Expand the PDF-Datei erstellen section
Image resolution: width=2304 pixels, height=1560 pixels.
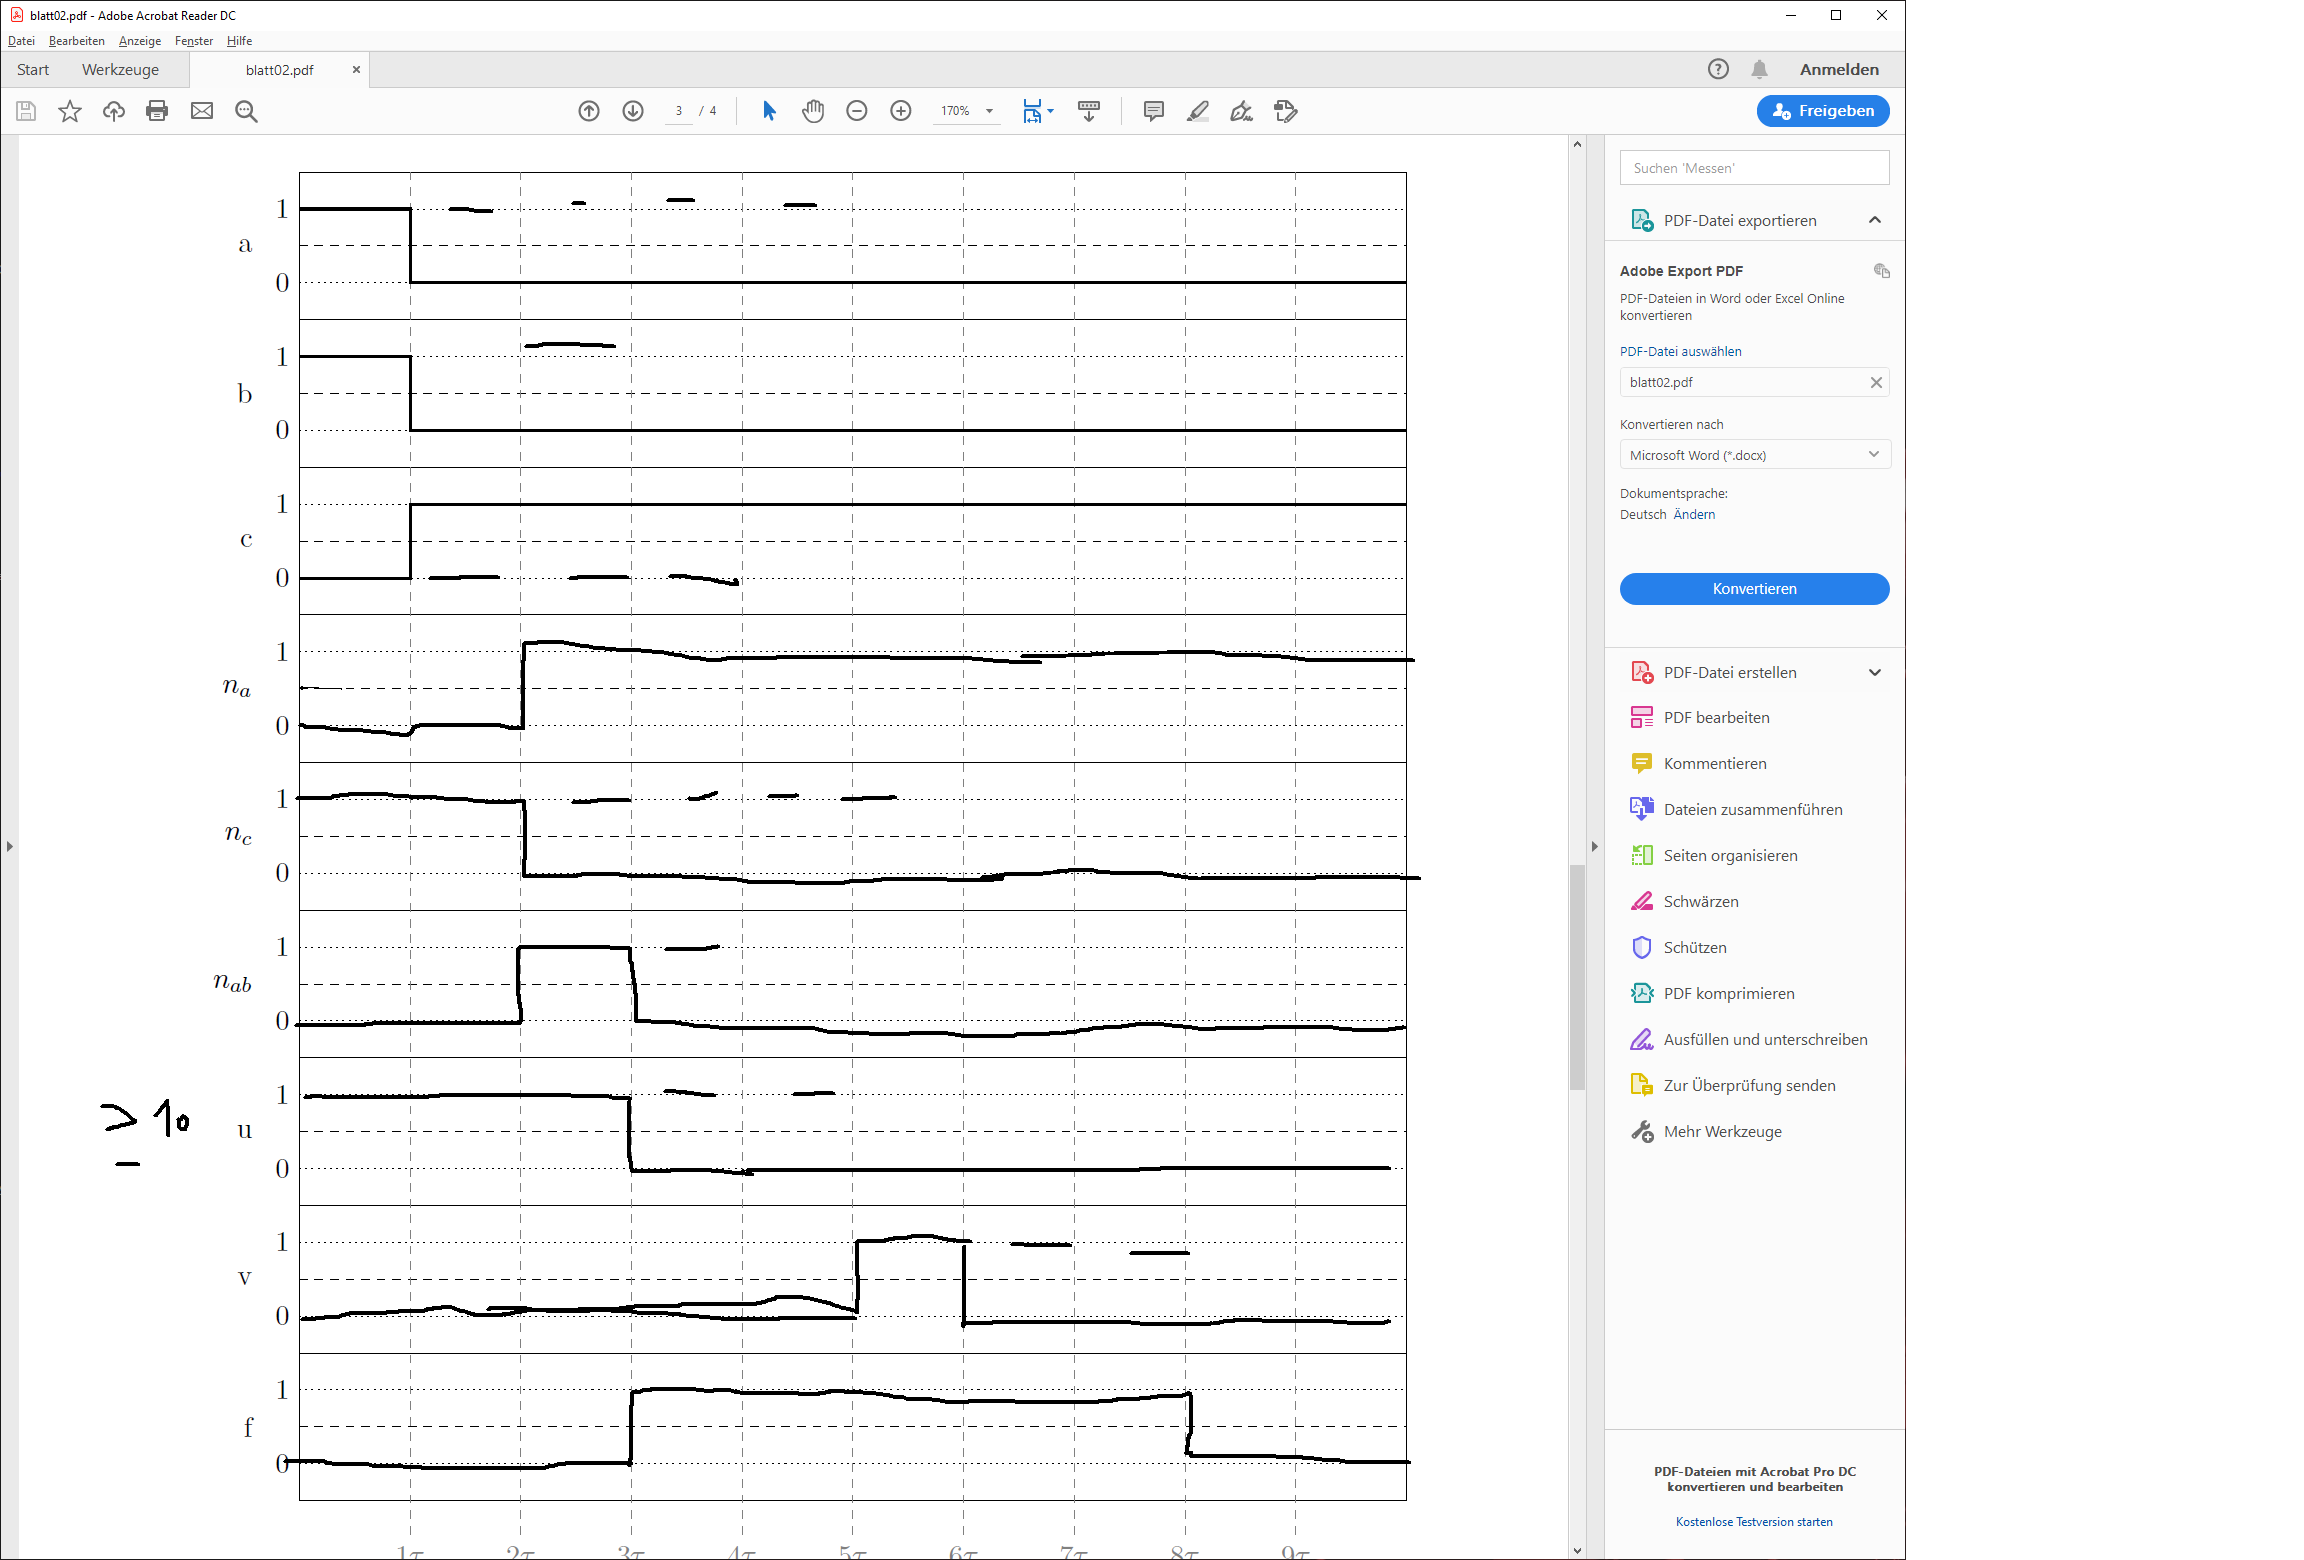click(x=1875, y=673)
